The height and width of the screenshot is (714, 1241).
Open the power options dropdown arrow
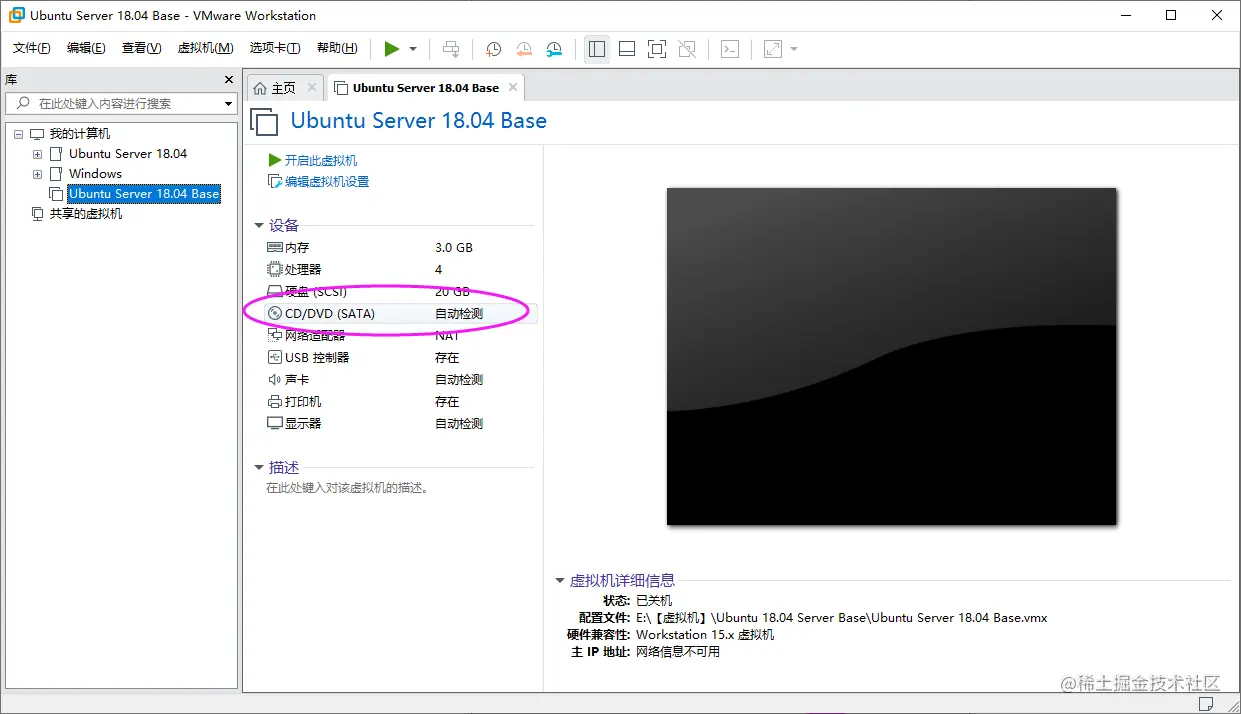412,48
